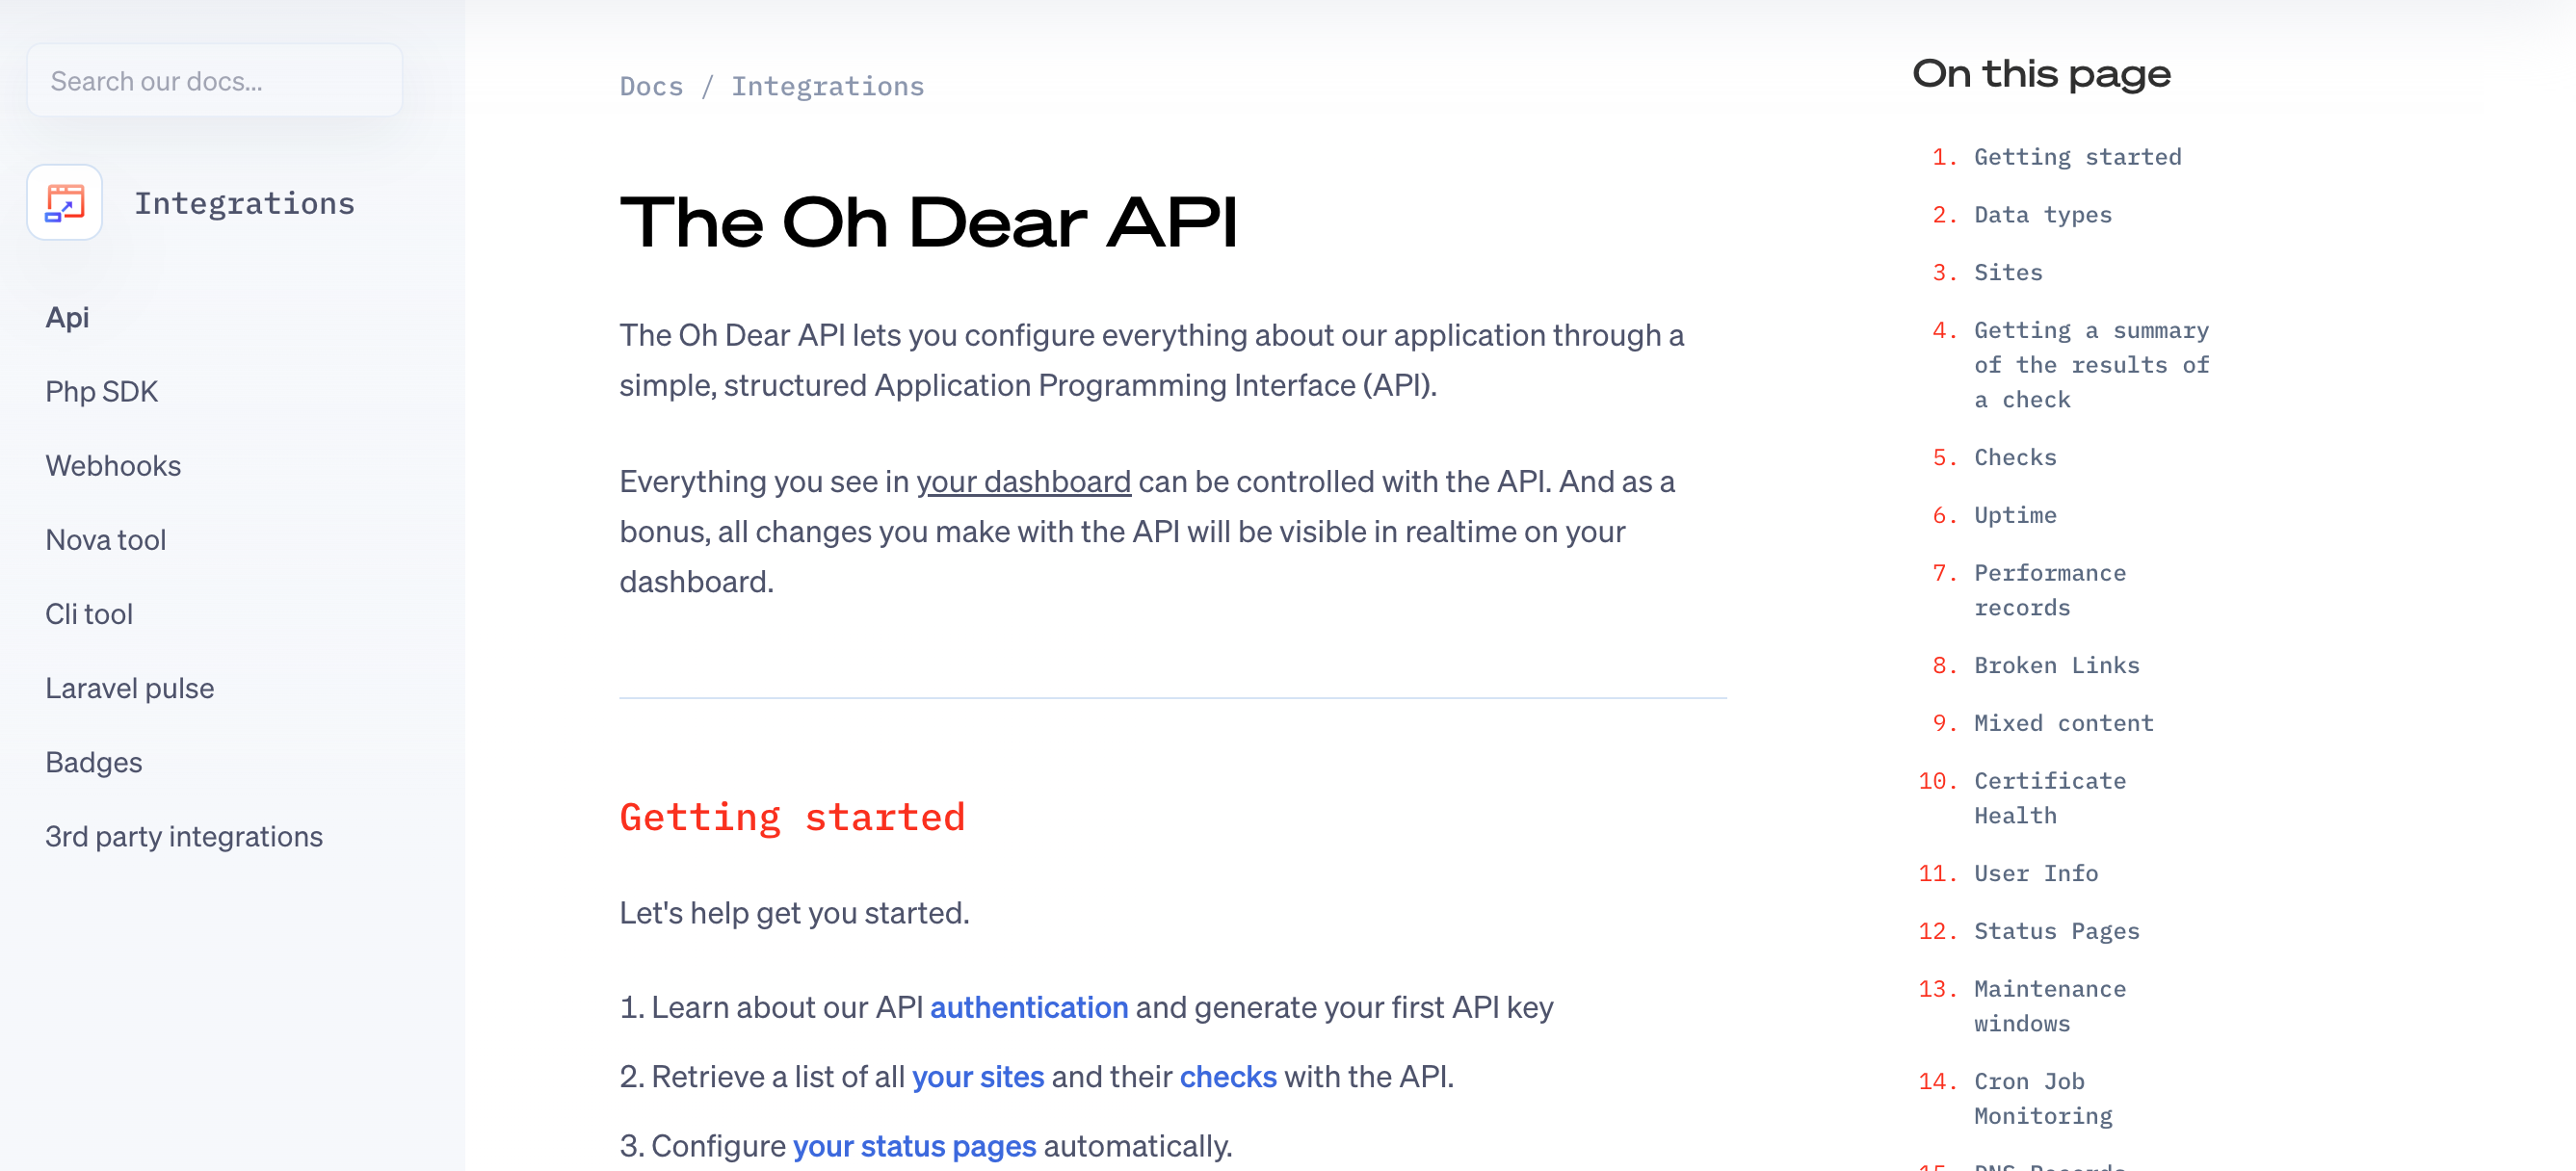Go to the Webhooks page

[113, 465]
